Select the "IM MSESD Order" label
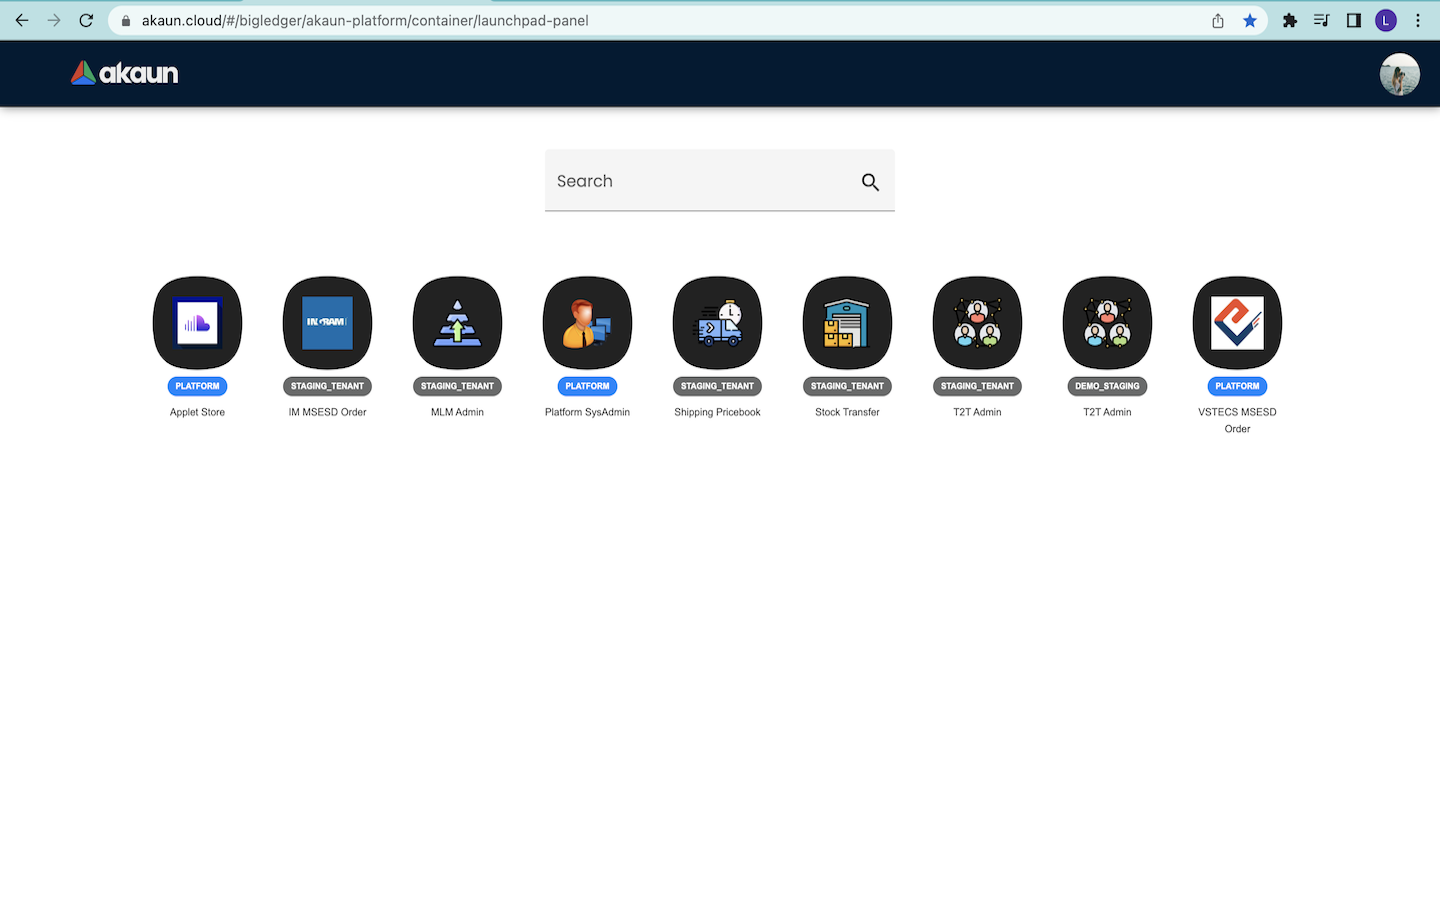 click(327, 412)
